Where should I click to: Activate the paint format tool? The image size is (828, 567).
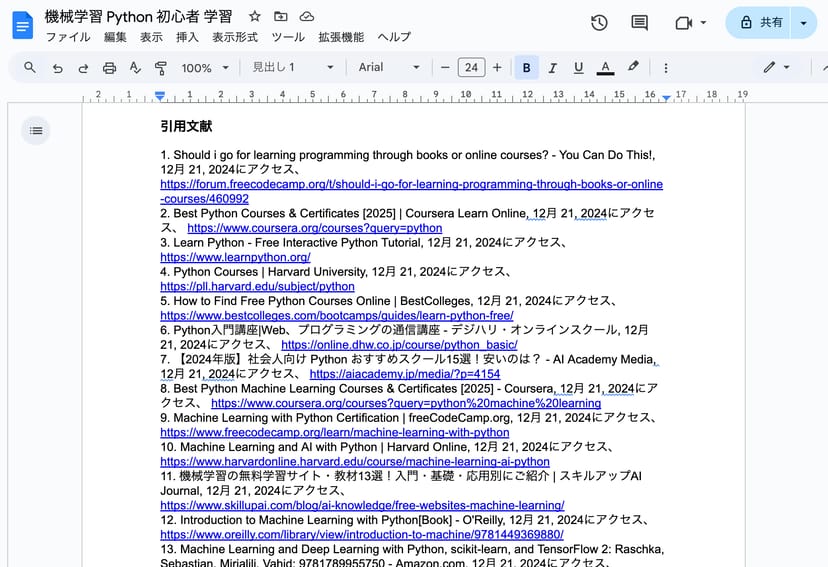tap(161, 68)
